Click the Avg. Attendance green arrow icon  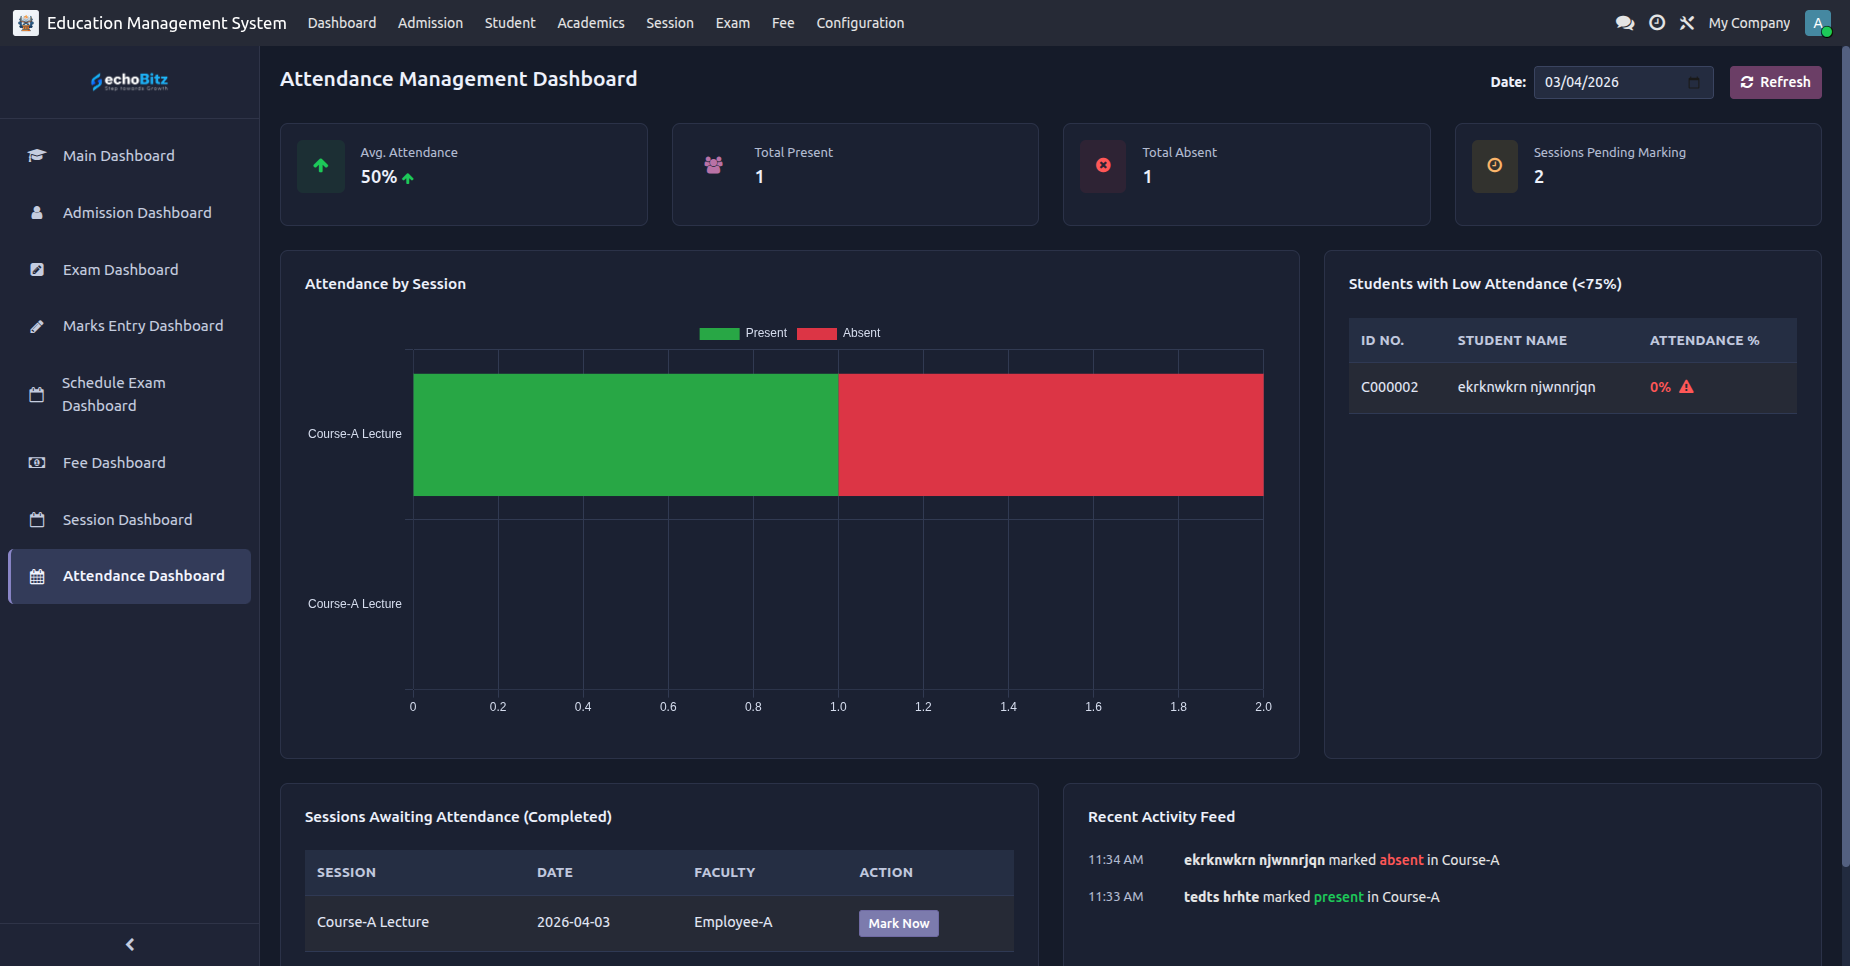tap(321, 166)
